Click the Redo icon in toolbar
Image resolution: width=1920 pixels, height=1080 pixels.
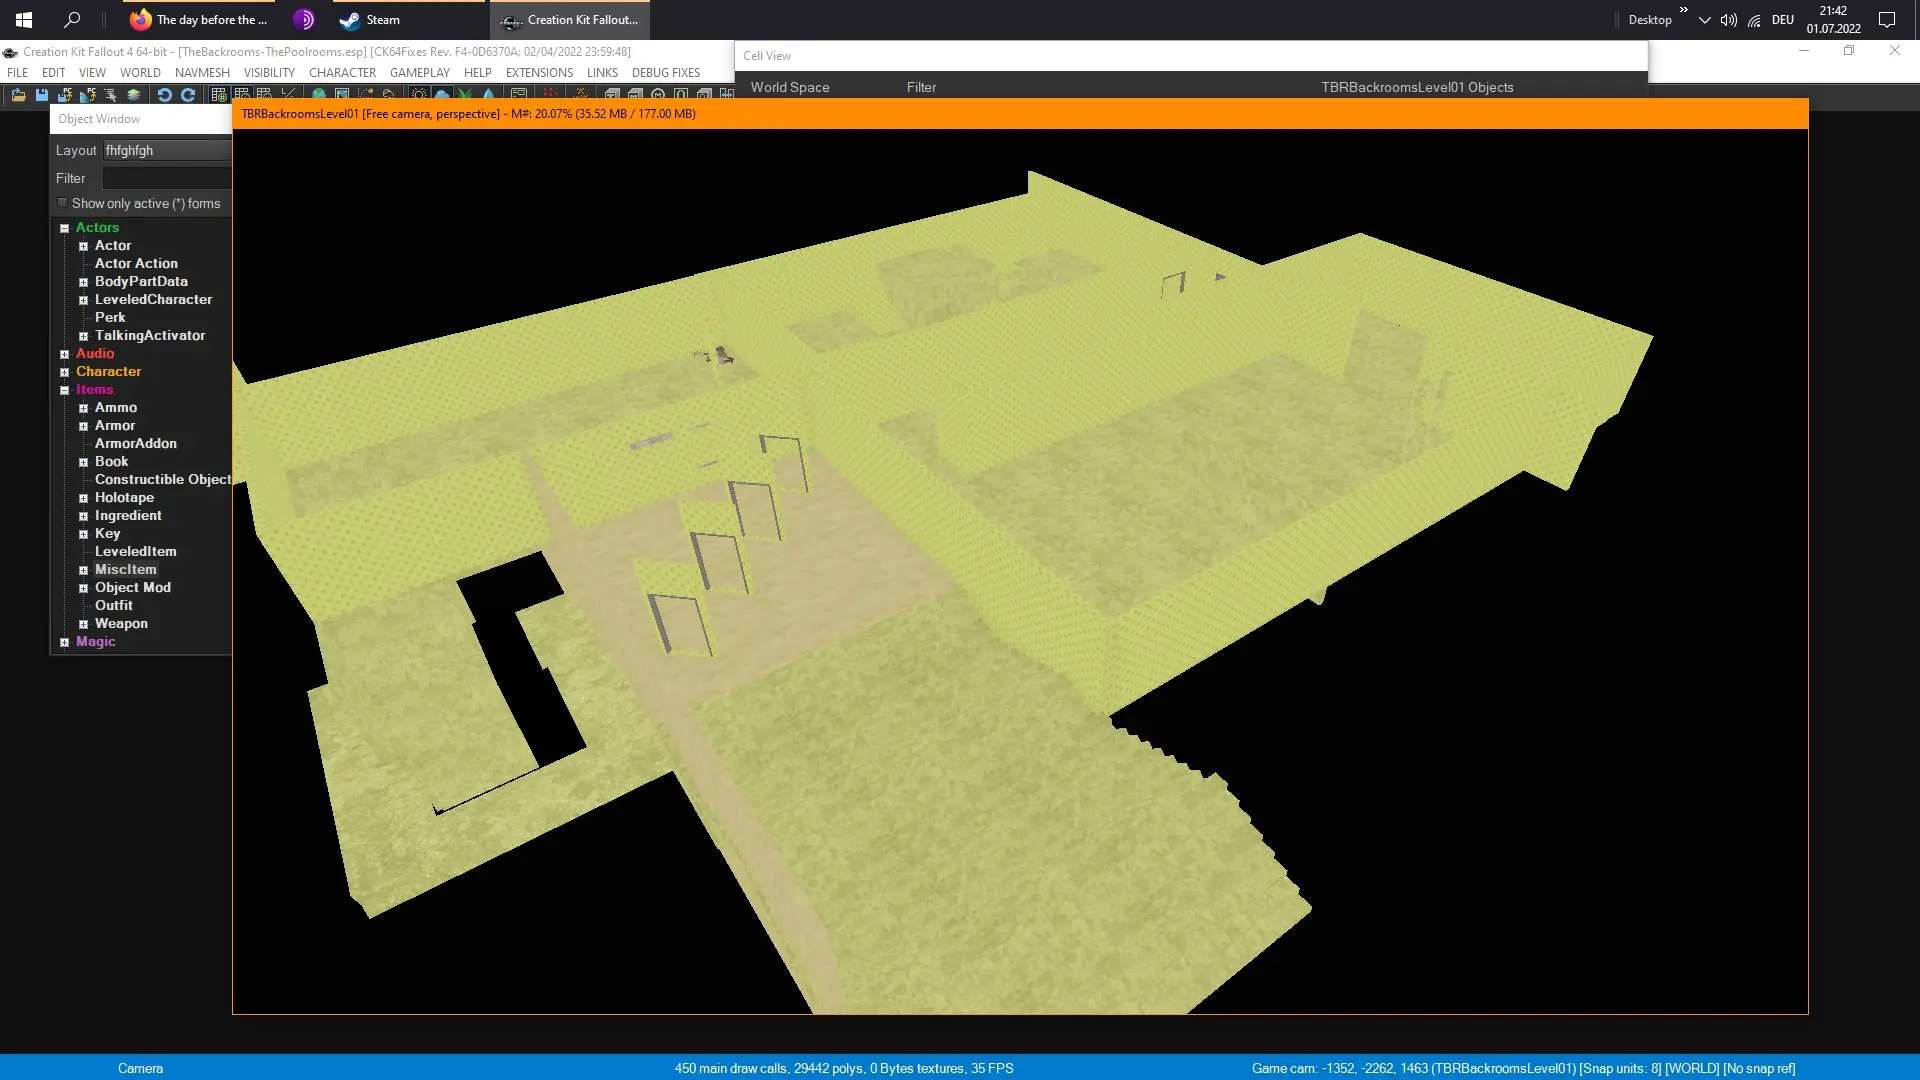pos(189,94)
